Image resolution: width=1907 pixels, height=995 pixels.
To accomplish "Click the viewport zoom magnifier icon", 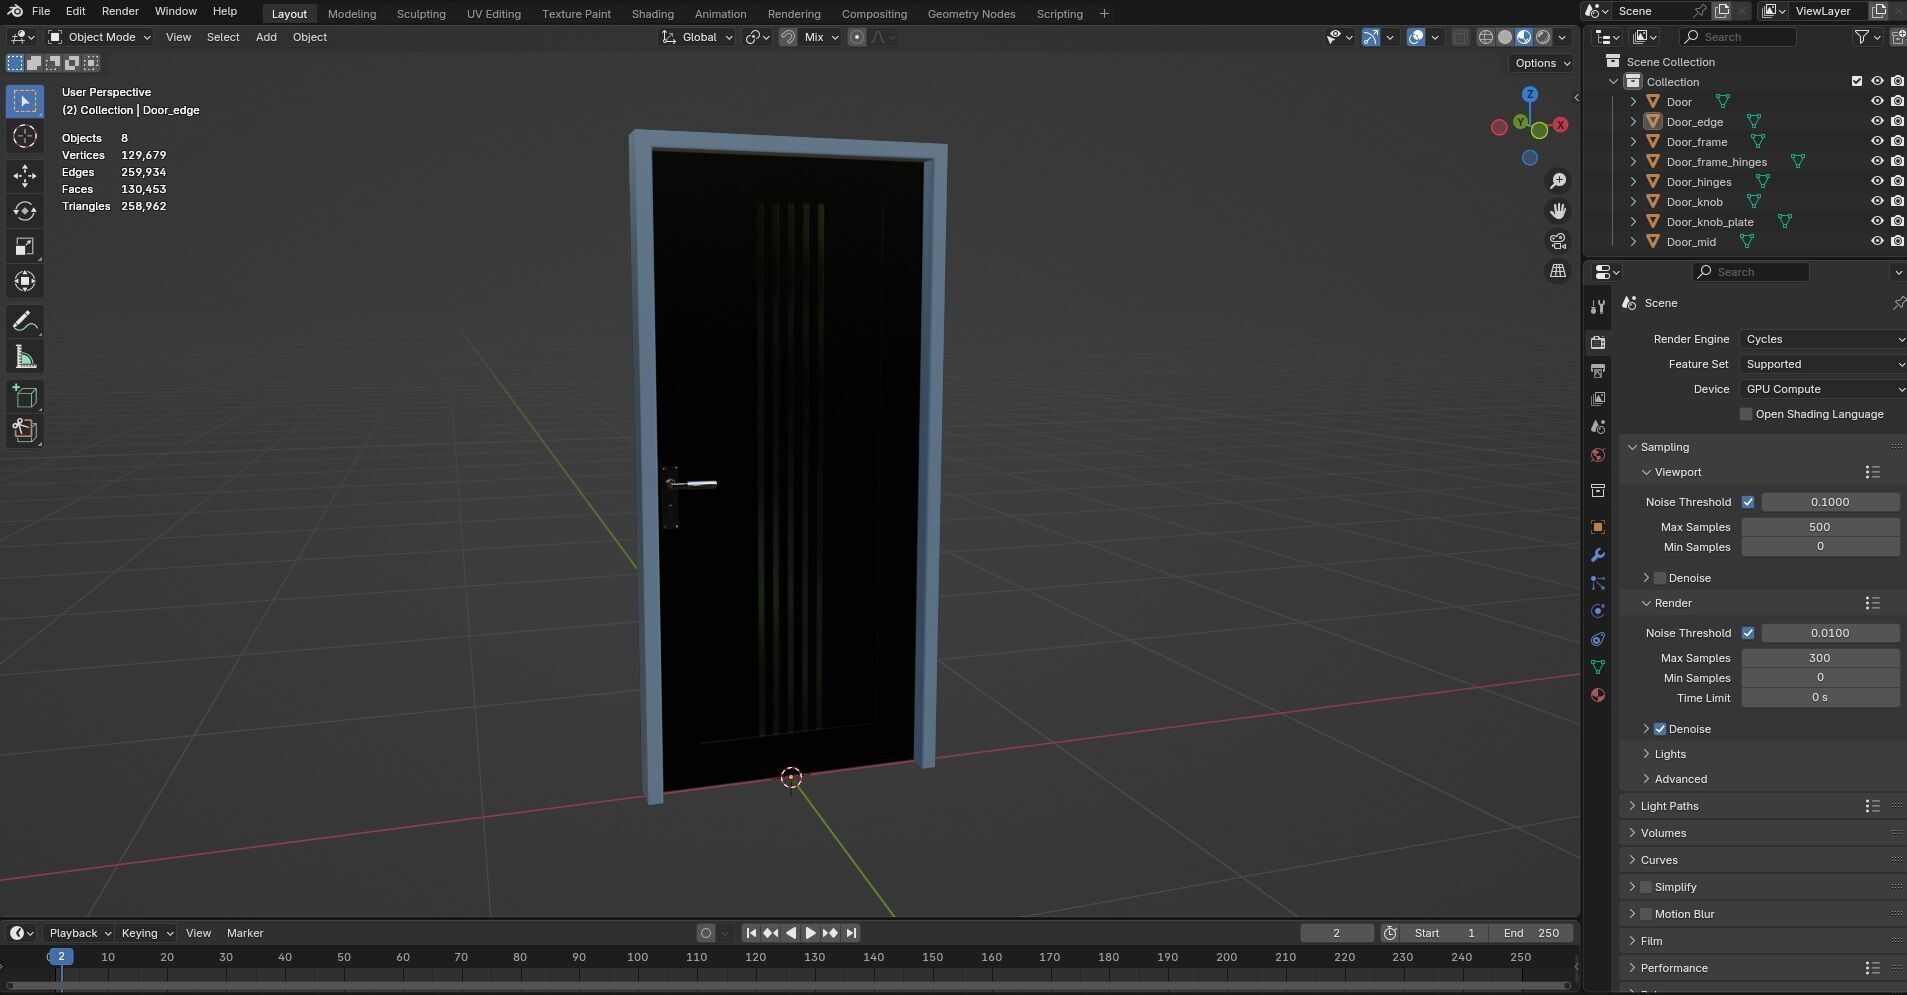I will coord(1558,181).
